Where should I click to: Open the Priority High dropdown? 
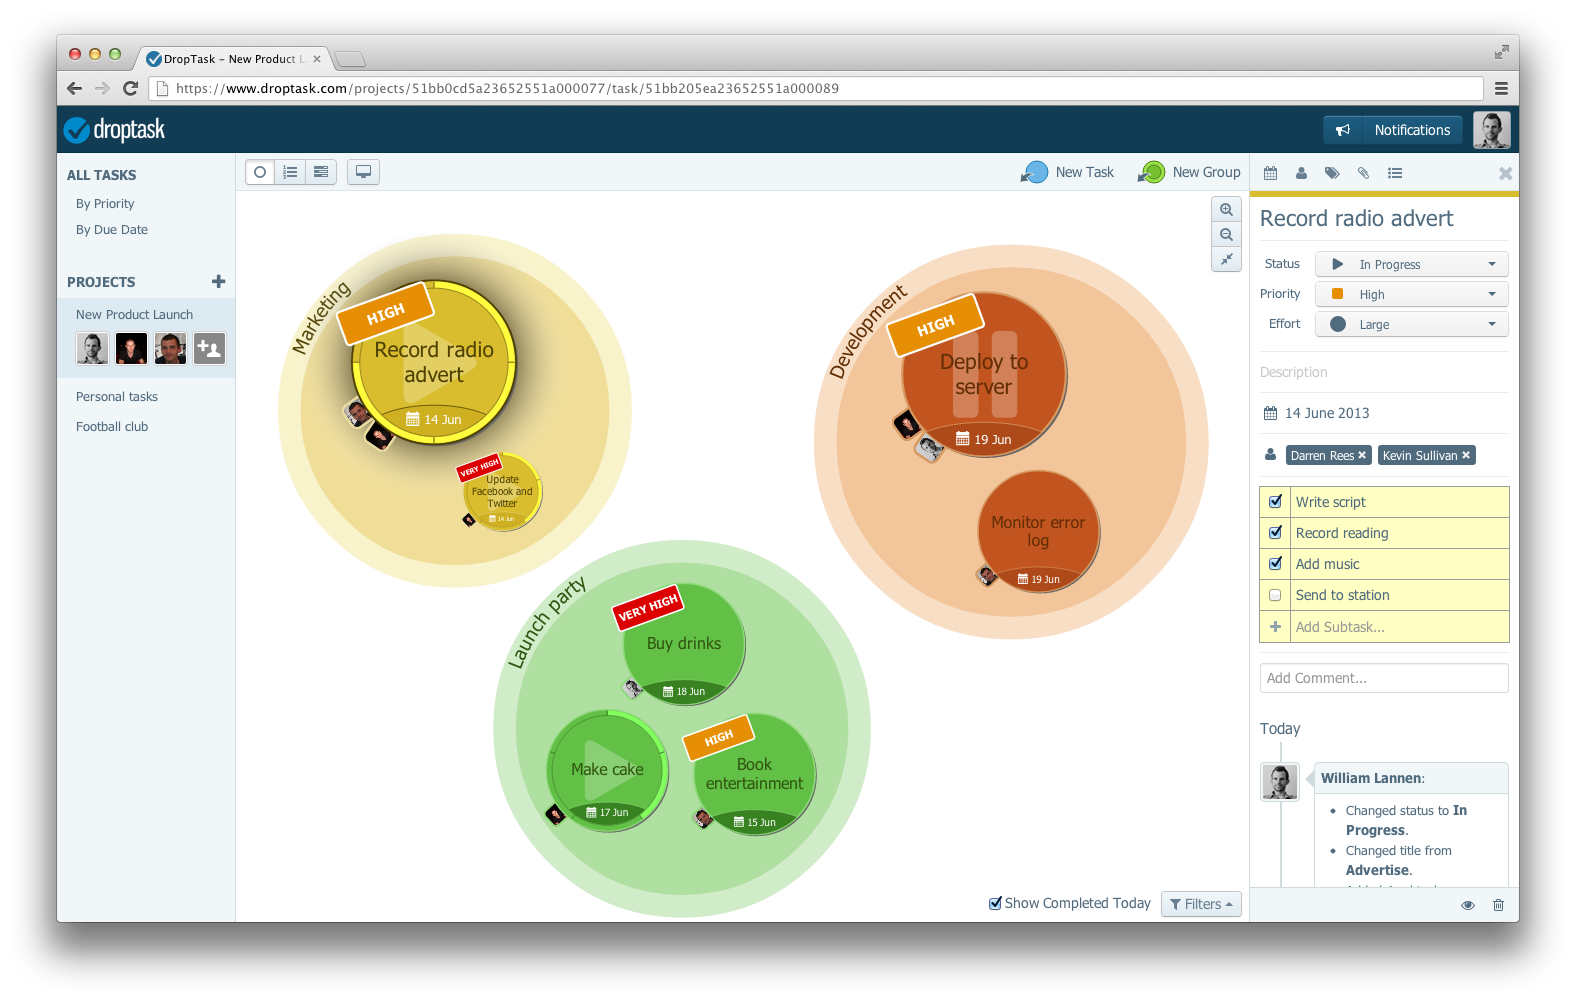pos(1411,294)
